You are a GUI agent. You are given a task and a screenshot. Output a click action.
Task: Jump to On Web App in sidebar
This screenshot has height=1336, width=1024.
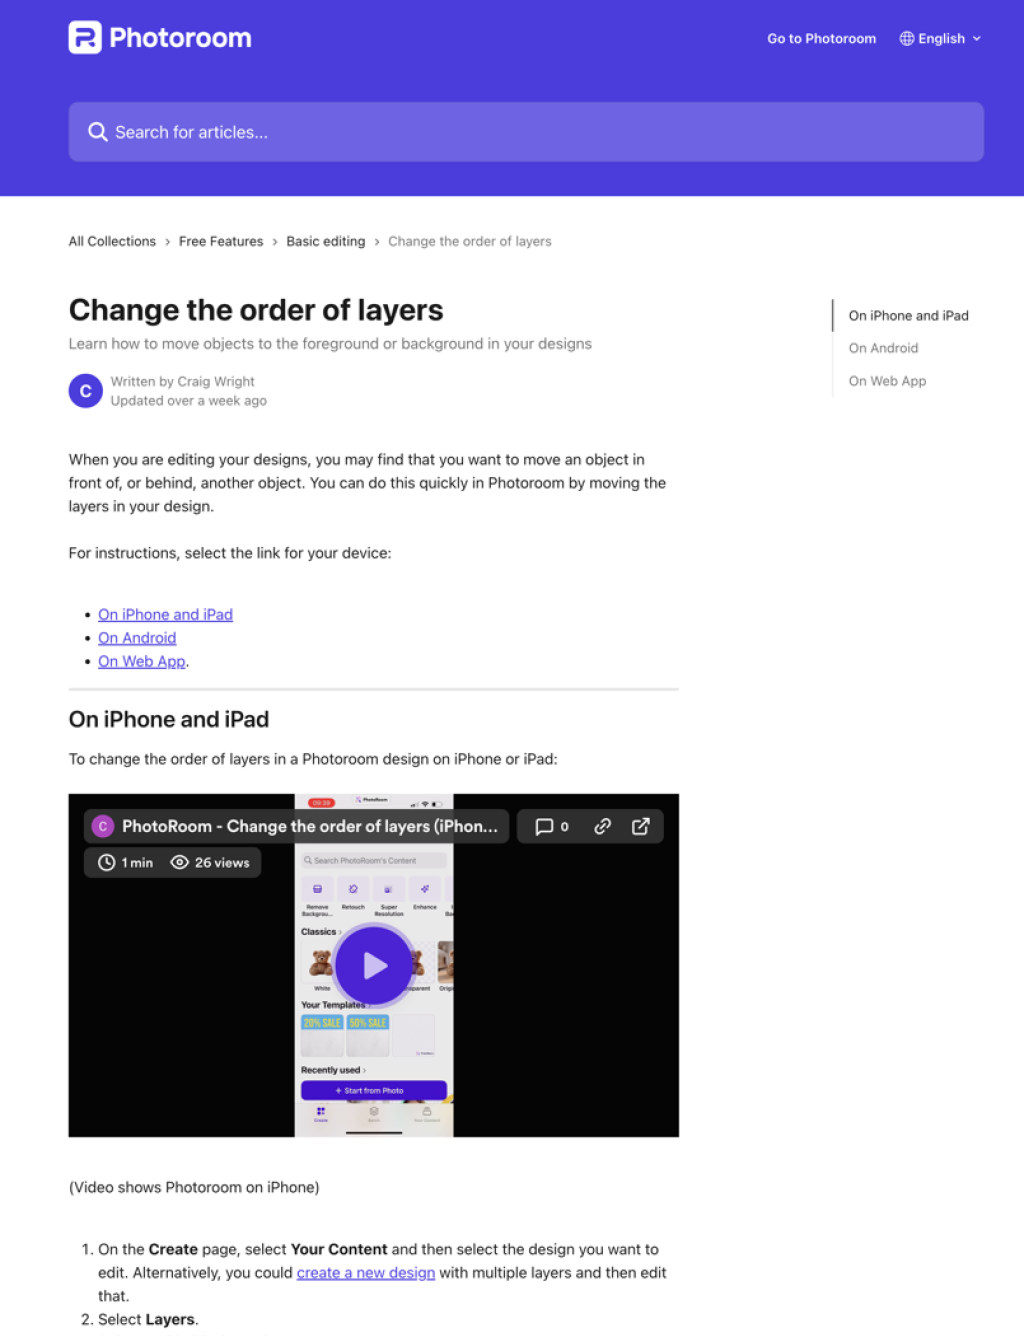(x=887, y=381)
